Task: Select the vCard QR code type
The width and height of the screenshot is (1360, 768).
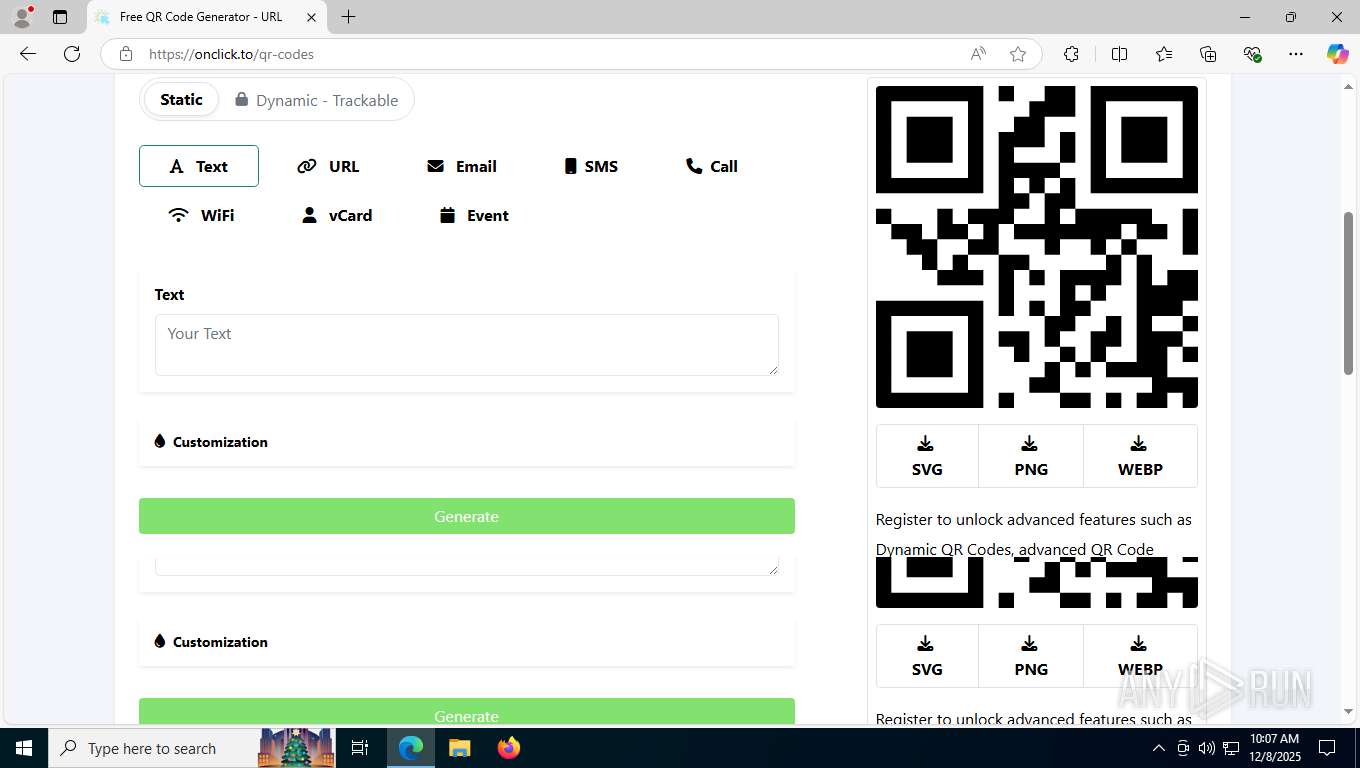Action: pyautogui.click(x=337, y=215)
